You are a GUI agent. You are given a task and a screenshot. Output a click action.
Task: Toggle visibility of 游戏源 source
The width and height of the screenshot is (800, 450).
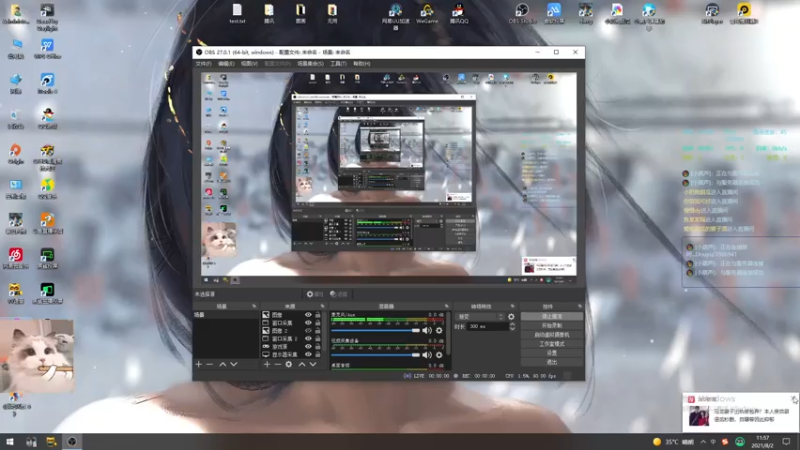pyautogui.click(x=308, y=346)
